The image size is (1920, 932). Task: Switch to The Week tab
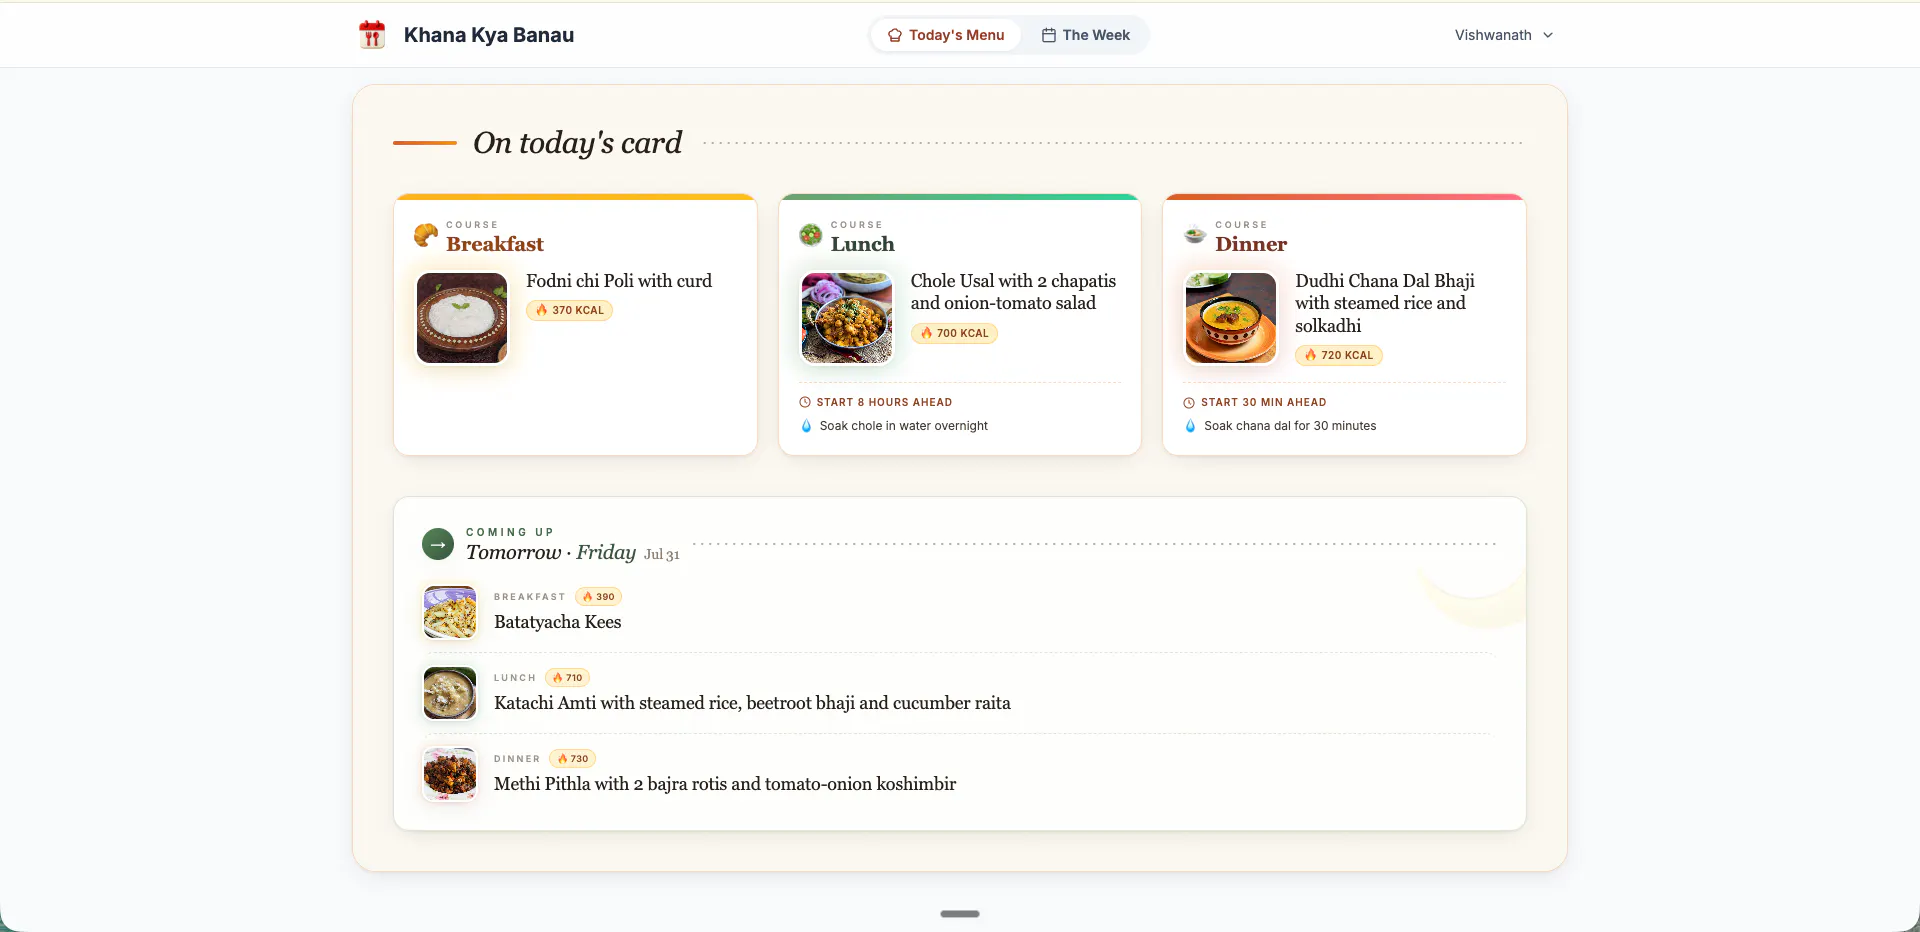point(1085,35)
